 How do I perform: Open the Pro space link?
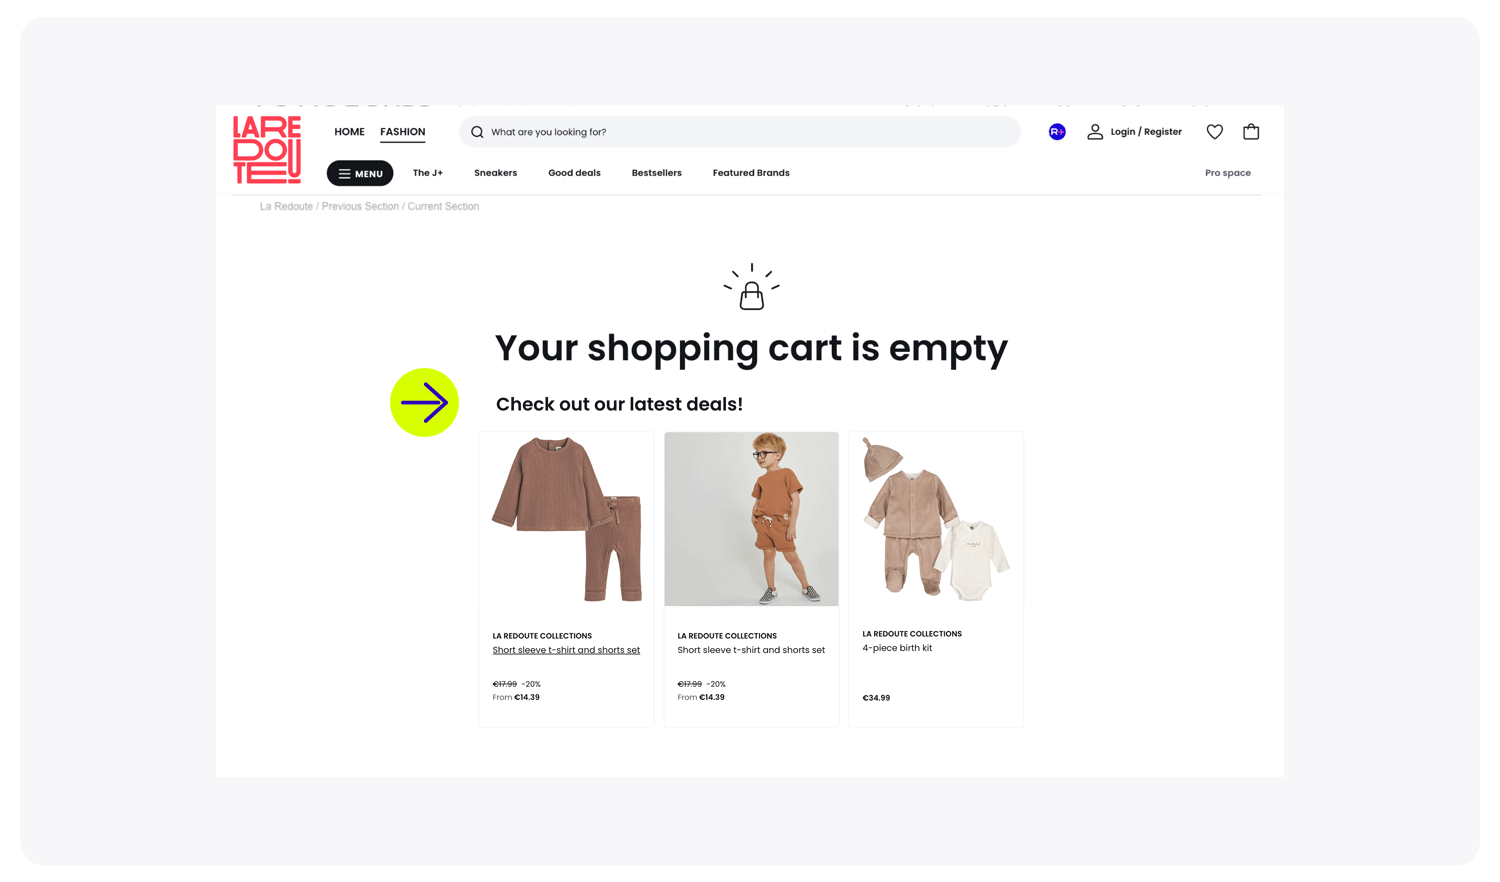tap(1228, 173)
